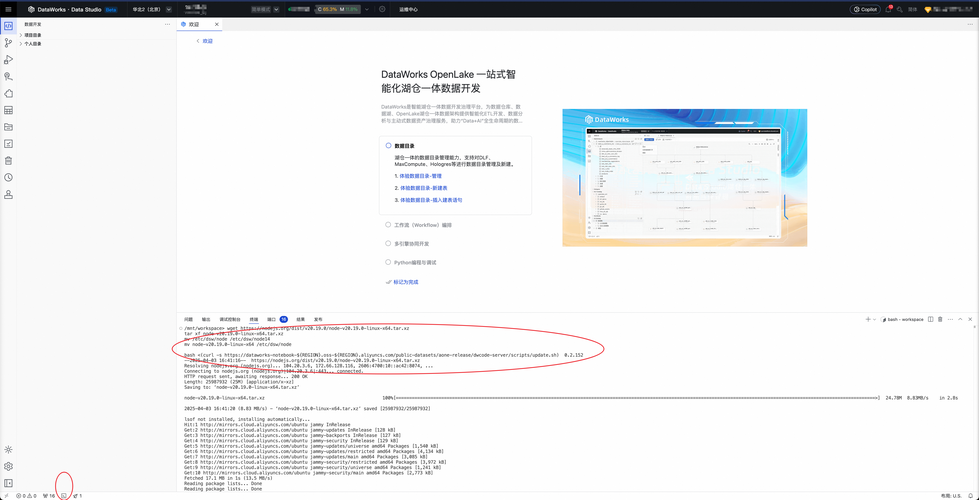Open the settings gear in sidebar
Screen dimensions: 979x500
[9, 466]
